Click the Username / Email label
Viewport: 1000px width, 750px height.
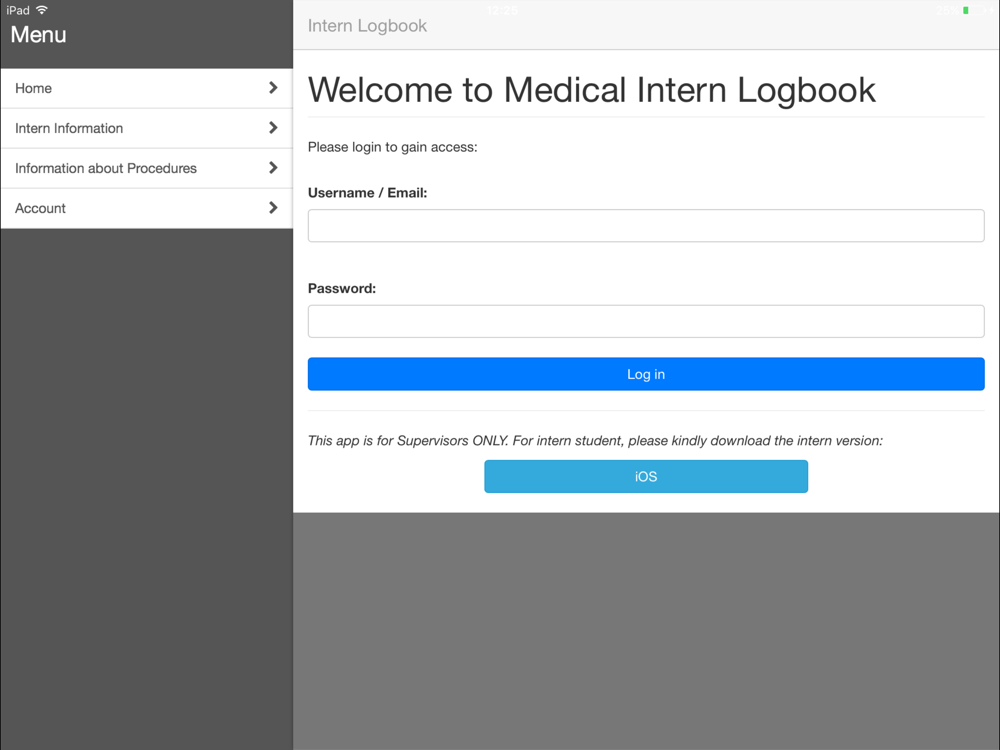click(367, 193)
